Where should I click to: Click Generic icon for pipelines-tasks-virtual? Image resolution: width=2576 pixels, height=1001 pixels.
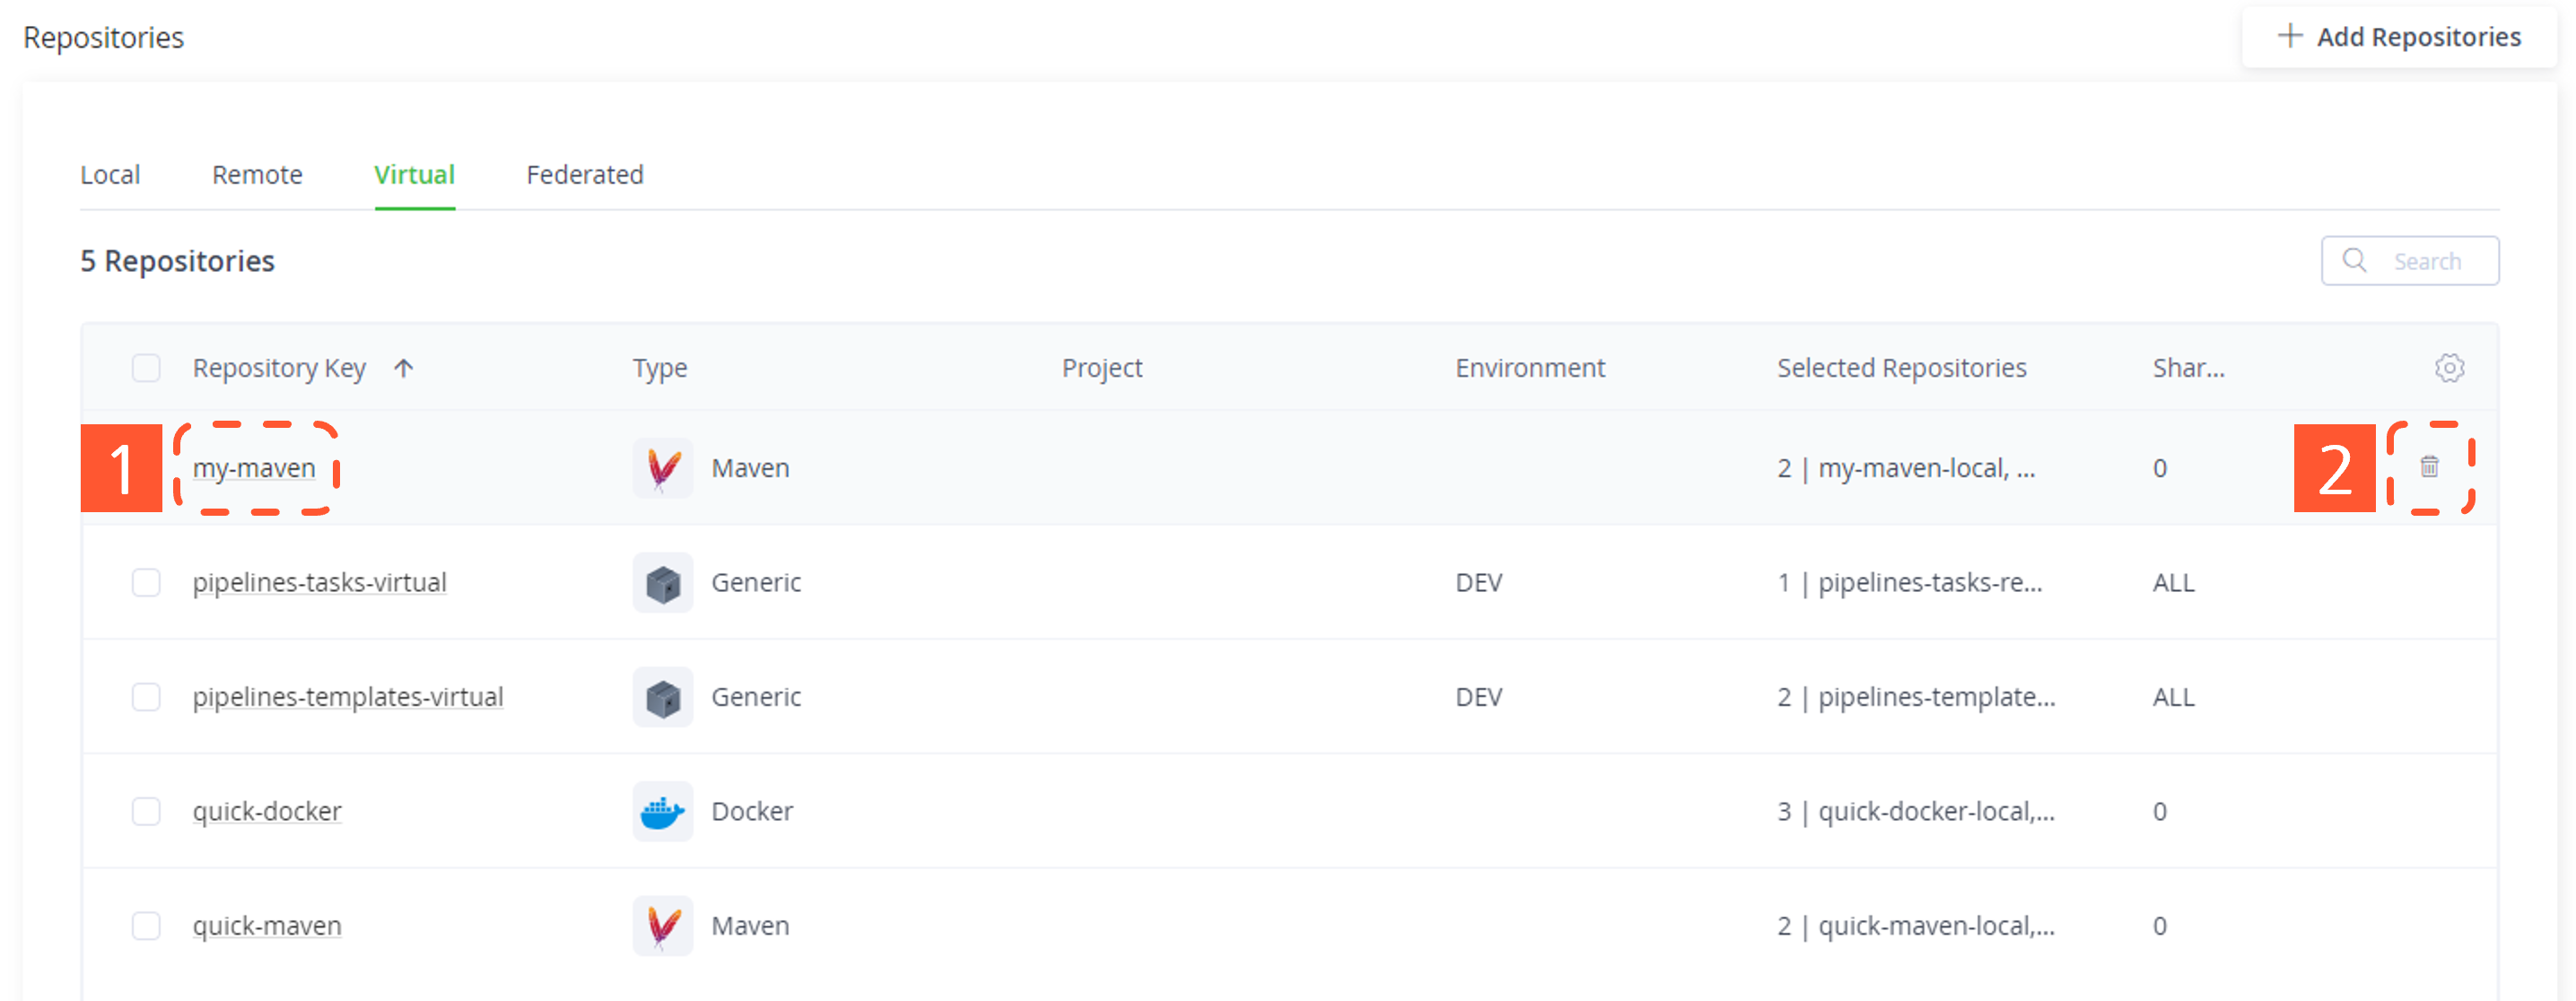(662, 583)
